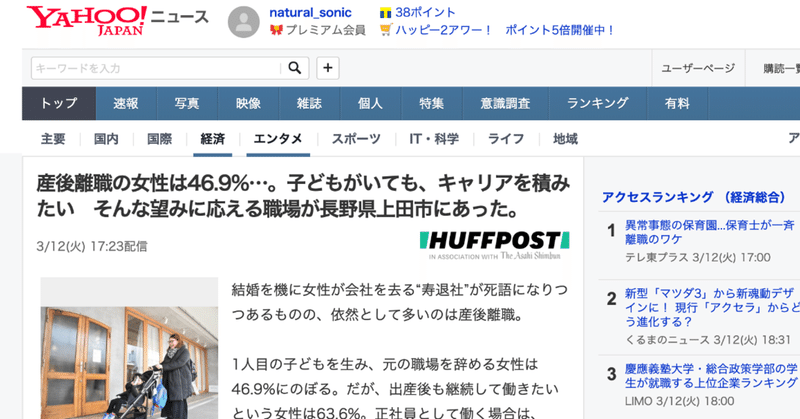Click the T-point card icon
The height and width of the screenshot is (419, 800).
pyautogui.click(x=385, y=13)
